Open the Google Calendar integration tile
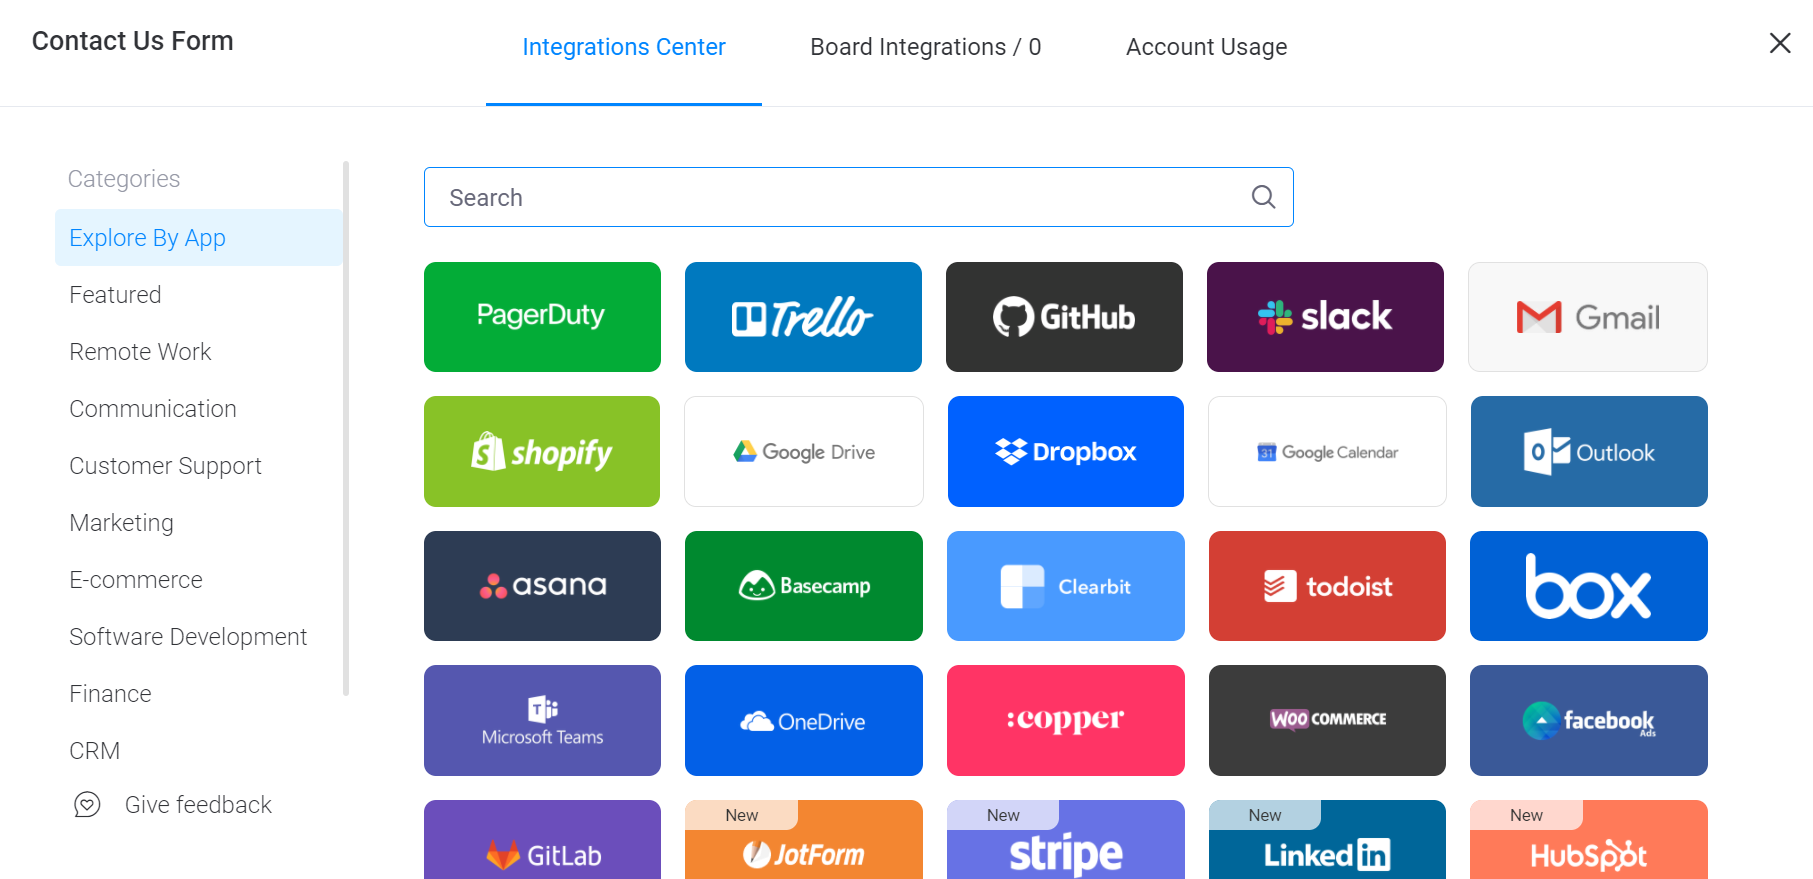The width and height of the screenshot is (1813, 879). (x=1327, y=451)
